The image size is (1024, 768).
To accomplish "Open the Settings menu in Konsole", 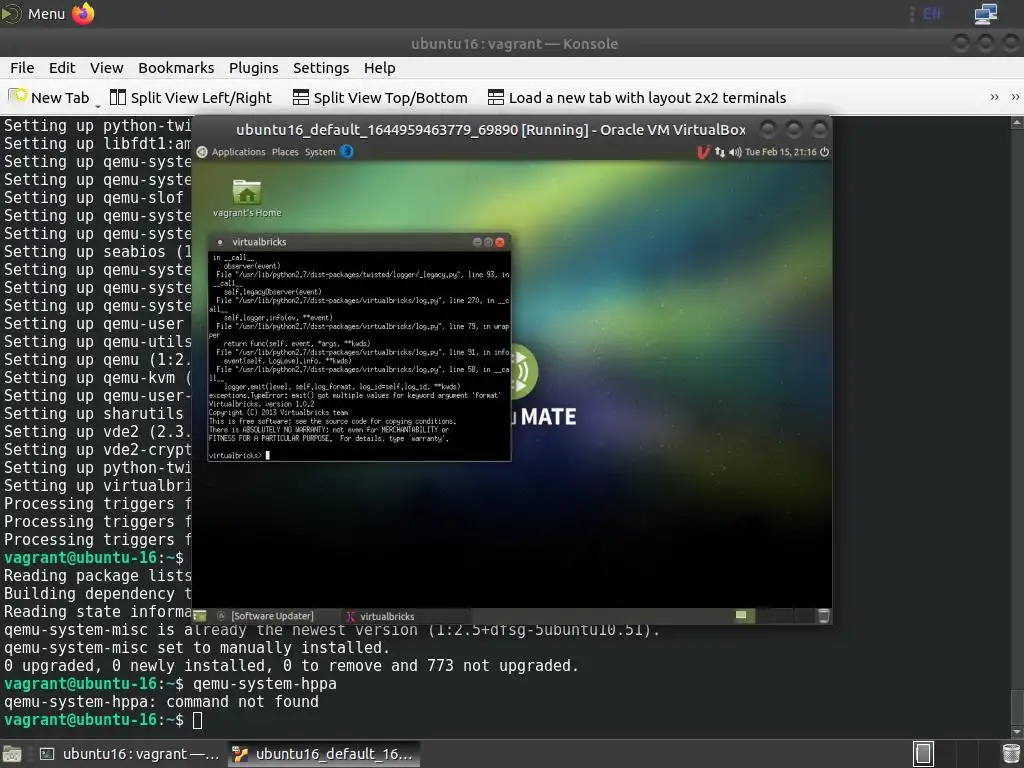I will (321, 68).
